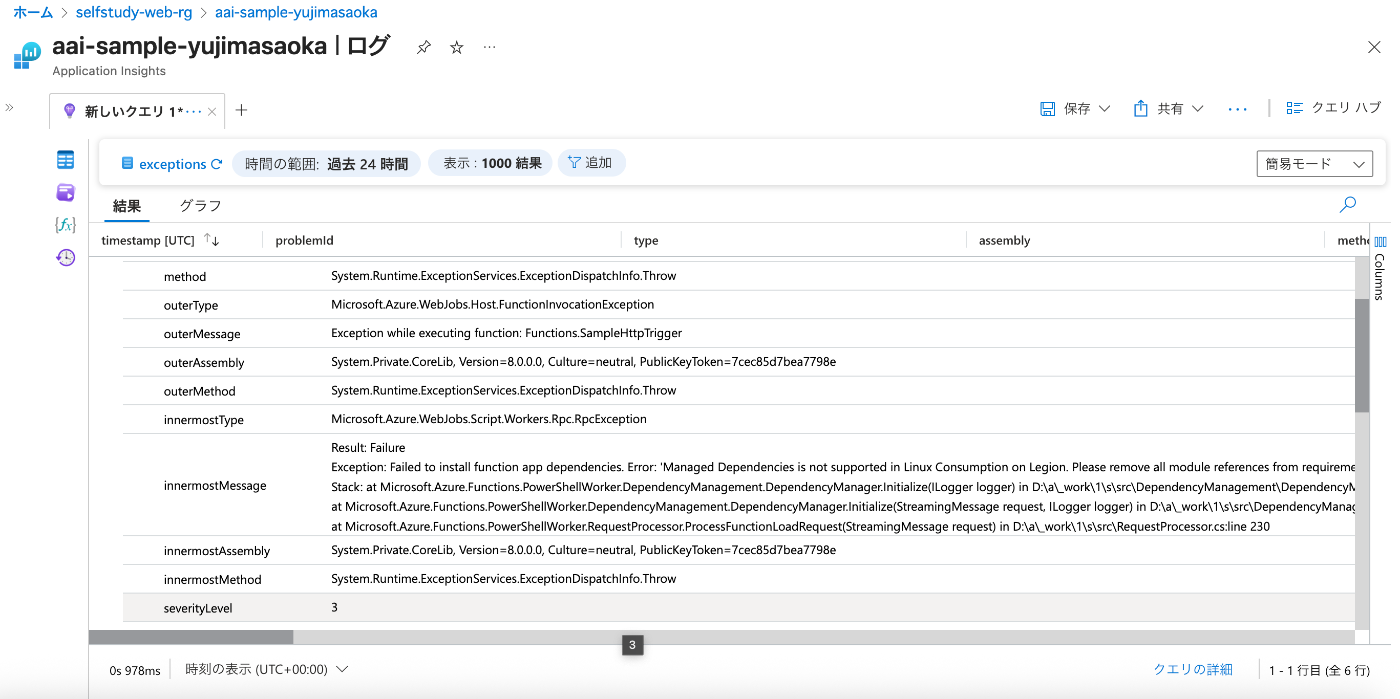
Task: Pin the resource with the pin icon
Action: (x=424, y=47)
